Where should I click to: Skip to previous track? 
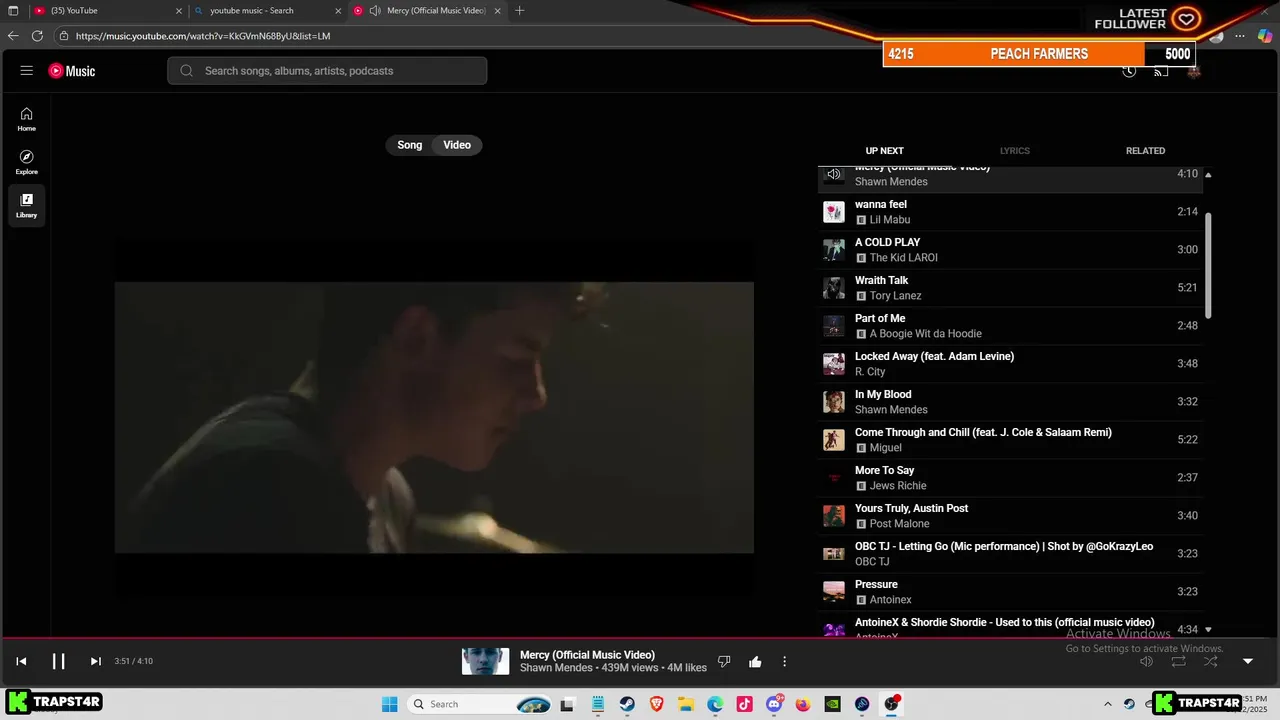pyautogui.click(x=21, y=661)
